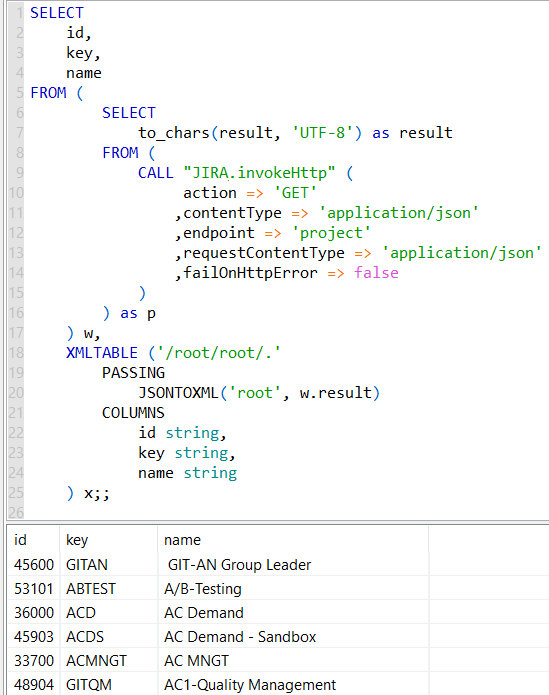Click line number 26 in the gutter

(x=16, y=513)
